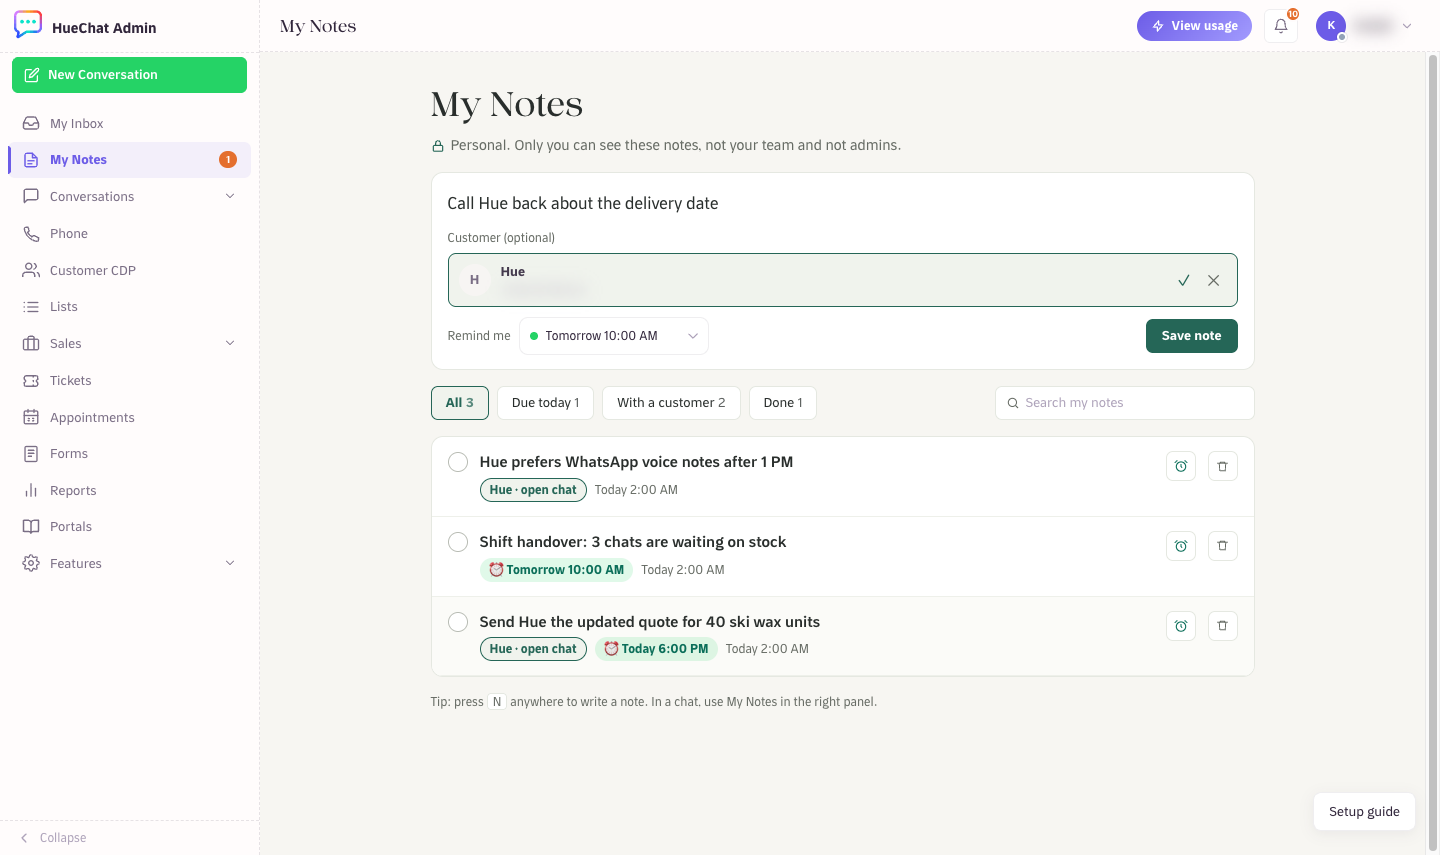1440x855 pixels.
Task: Filter notes With a customer
Action: pyautogui.click(x=671, y=403)
